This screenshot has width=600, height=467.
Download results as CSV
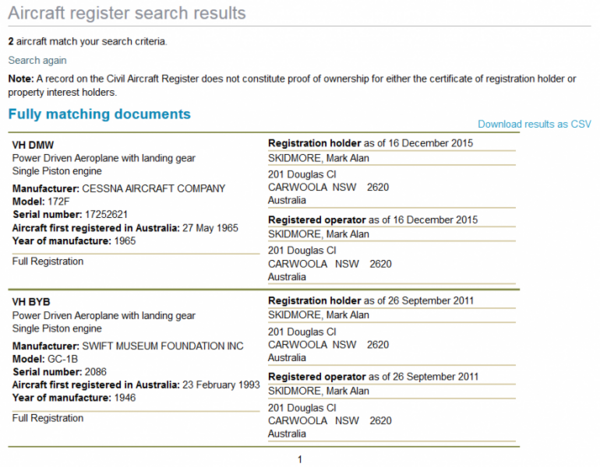[x=535, y=124]
